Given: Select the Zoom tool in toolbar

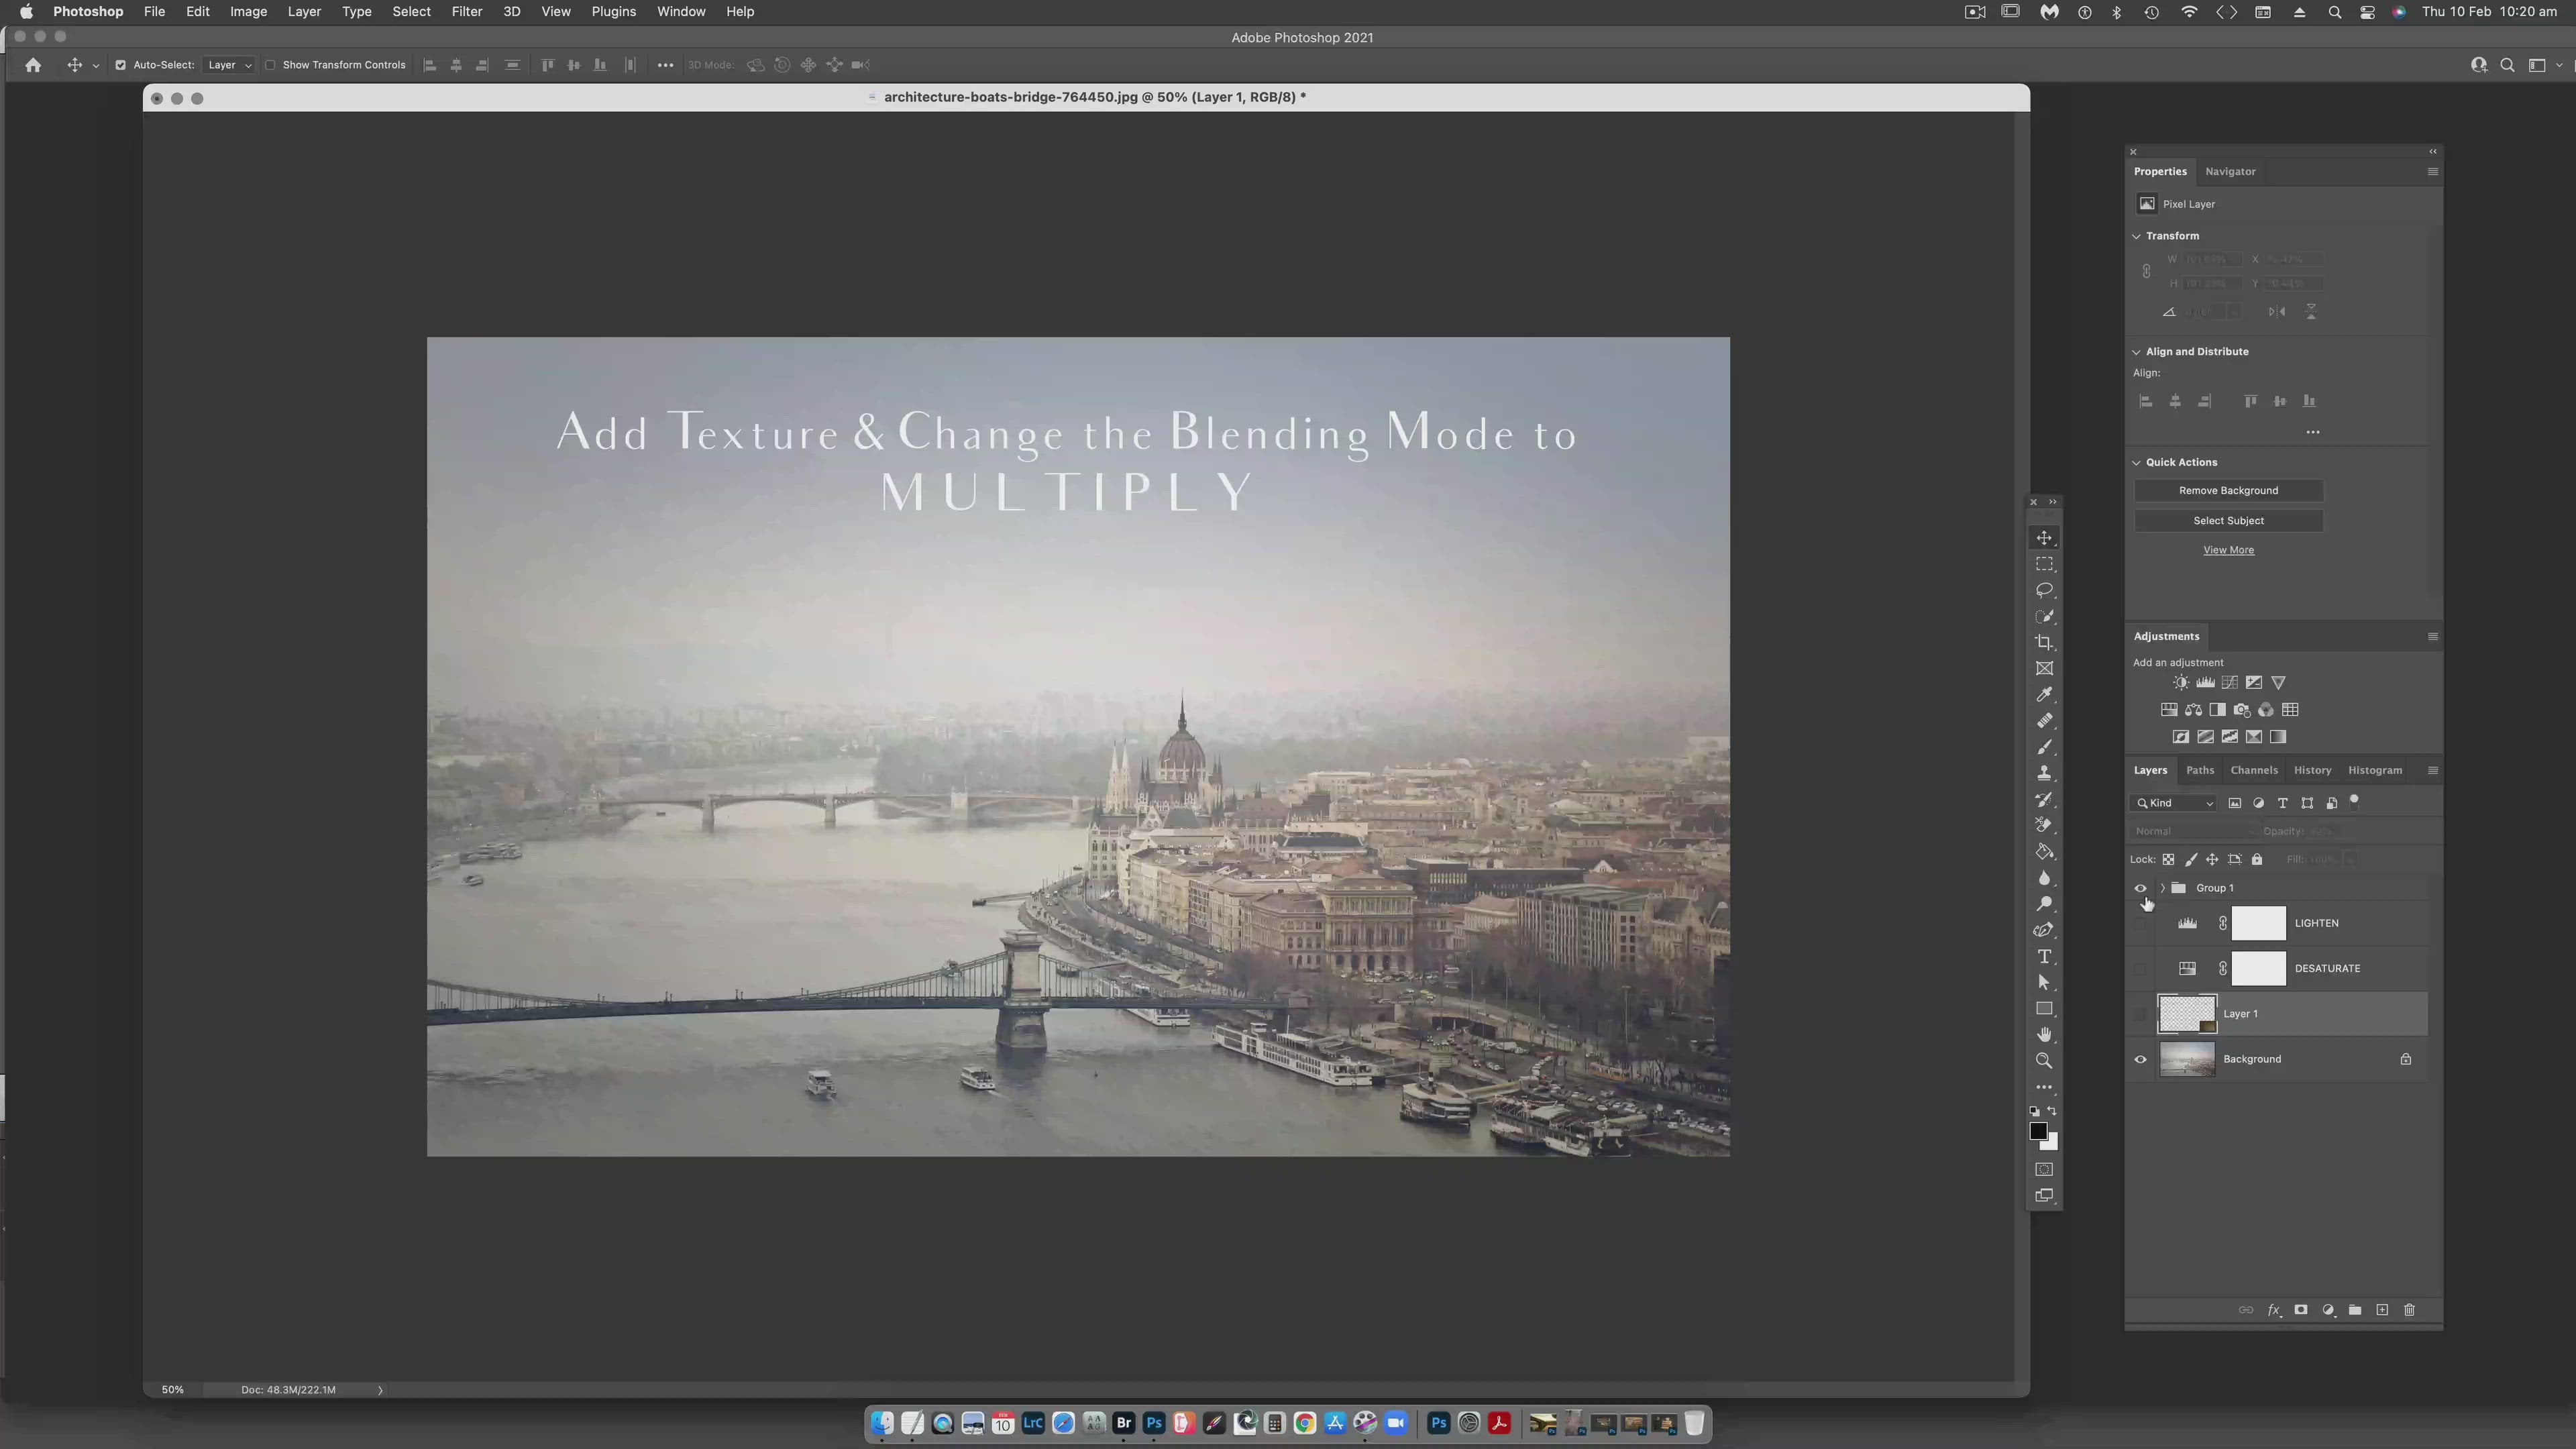Looking at the screenshot, I should [x=2044, y=1061].
